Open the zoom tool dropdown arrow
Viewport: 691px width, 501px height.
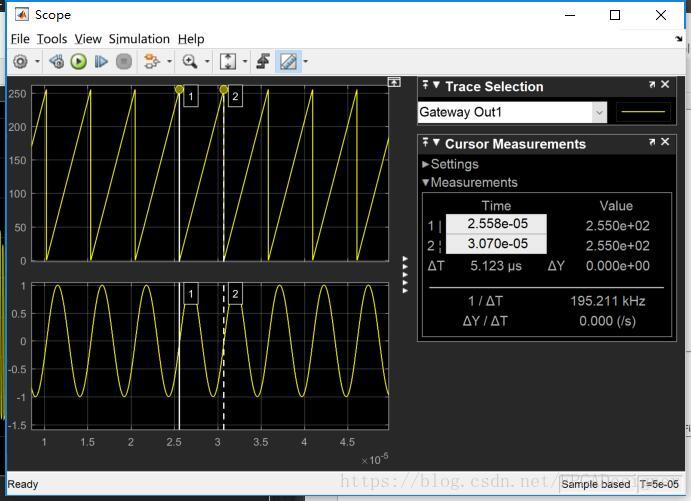click(x=207, y=61)
